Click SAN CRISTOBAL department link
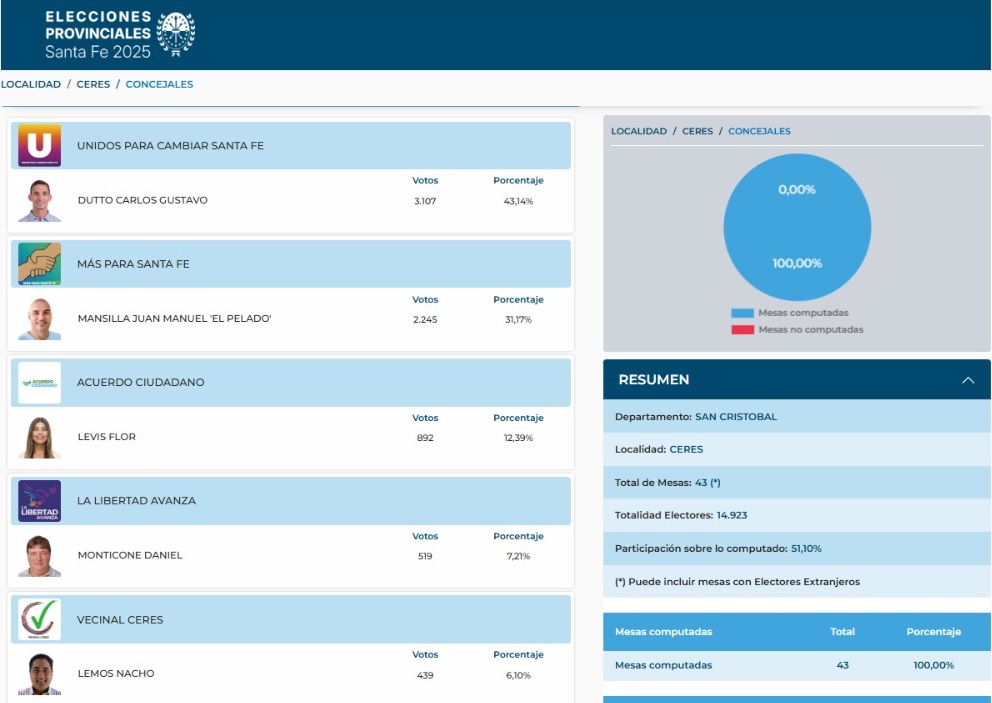This screenshot has width=992, height=703. point(735,416)
